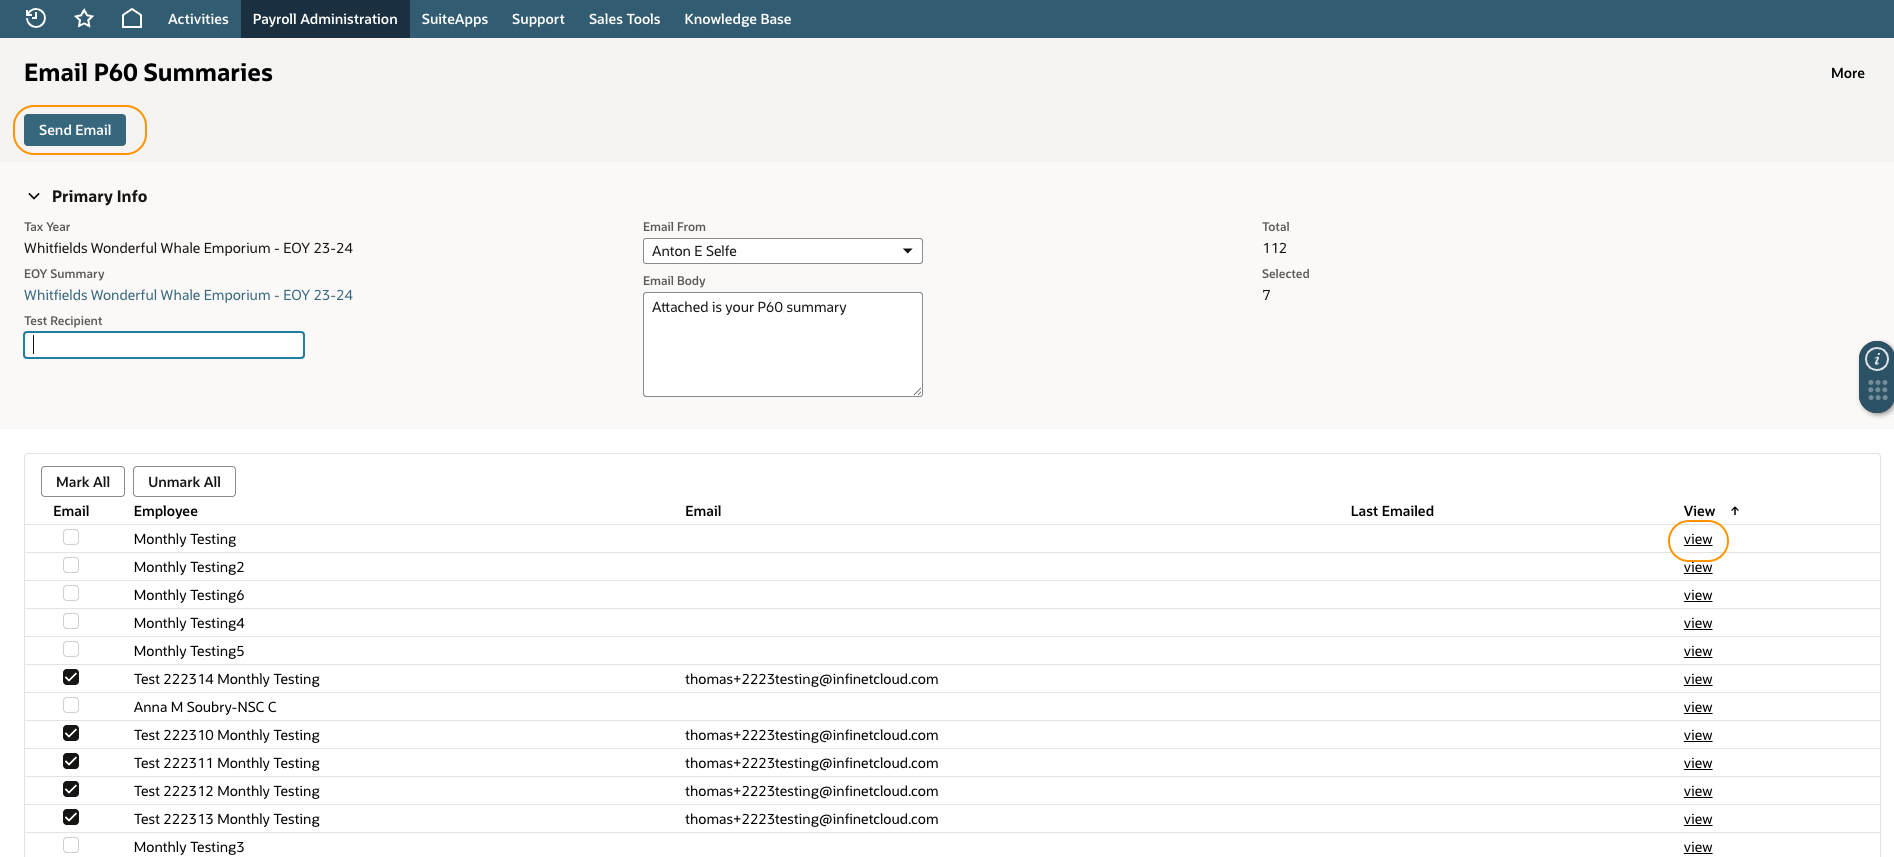This screenshot has height=857, width=1894.
Task: Open the EOY Summary Whitfields link
Action: pos(188,295)
